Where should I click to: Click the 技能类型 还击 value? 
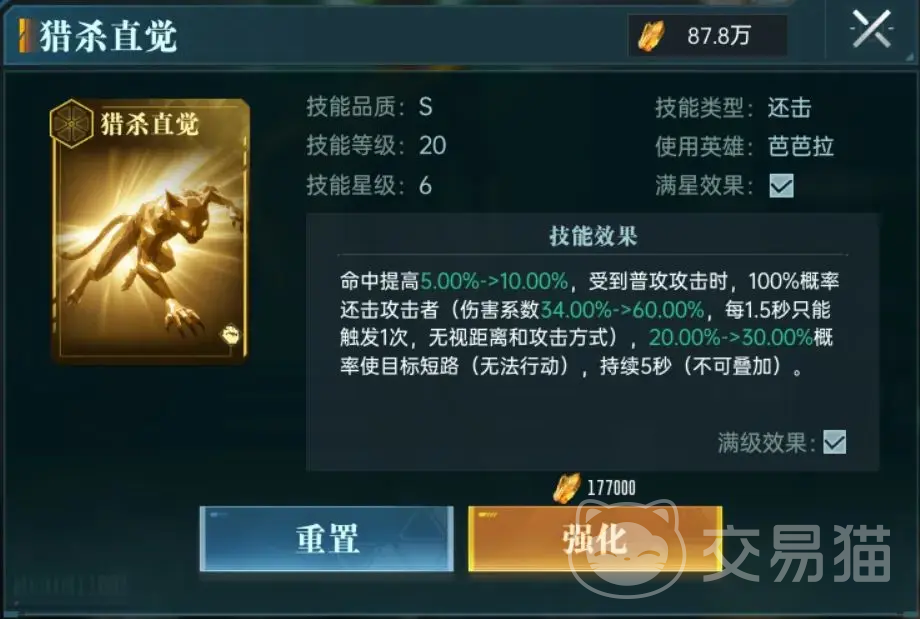(x=789, y=108)
